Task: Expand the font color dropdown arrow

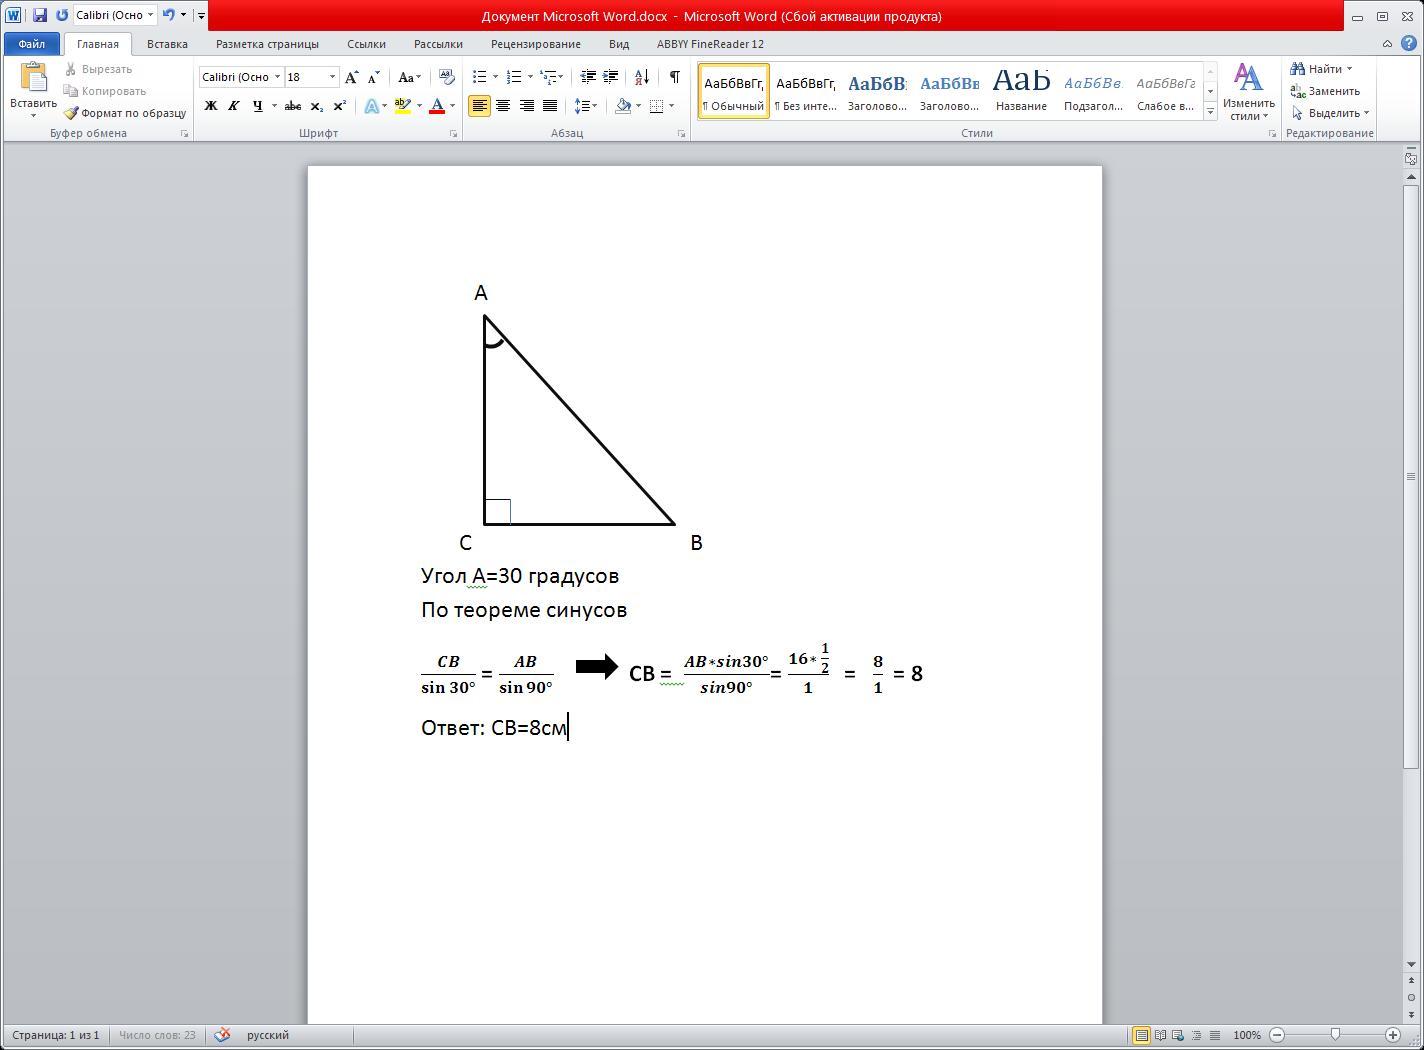Action: coord(452,106)
